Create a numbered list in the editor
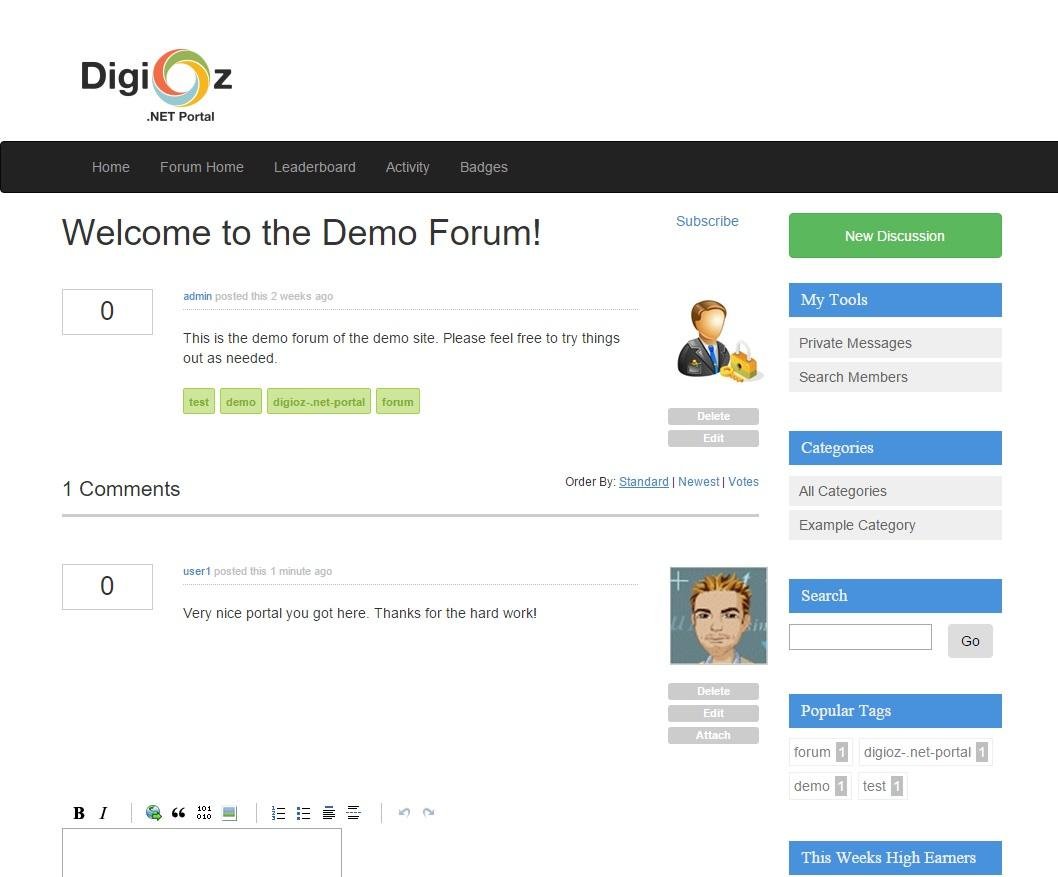The width and height of the screenshot is (1058, 877). [x=278, y=813]
